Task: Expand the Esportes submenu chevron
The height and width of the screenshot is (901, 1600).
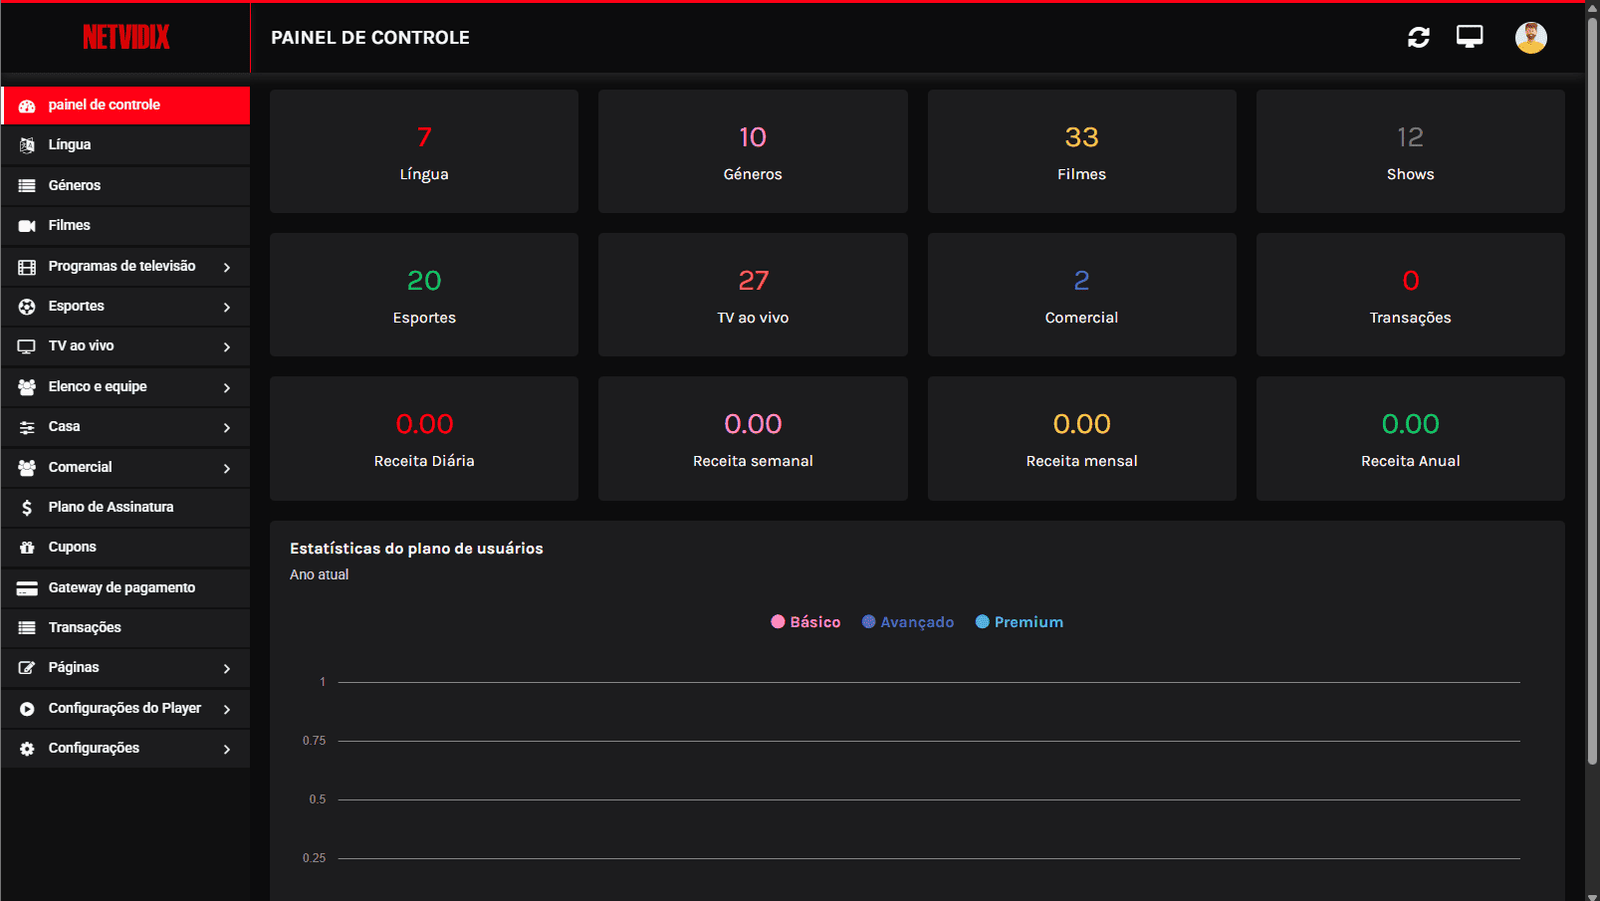Action: click(227, 307)
